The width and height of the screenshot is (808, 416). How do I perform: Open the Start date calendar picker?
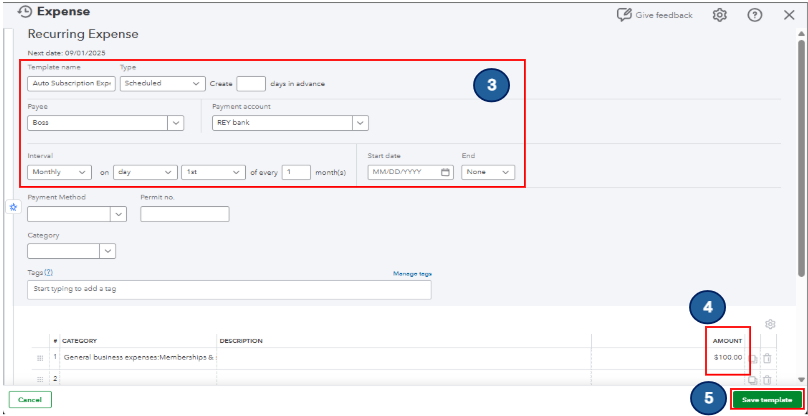[x=446, y=172]
